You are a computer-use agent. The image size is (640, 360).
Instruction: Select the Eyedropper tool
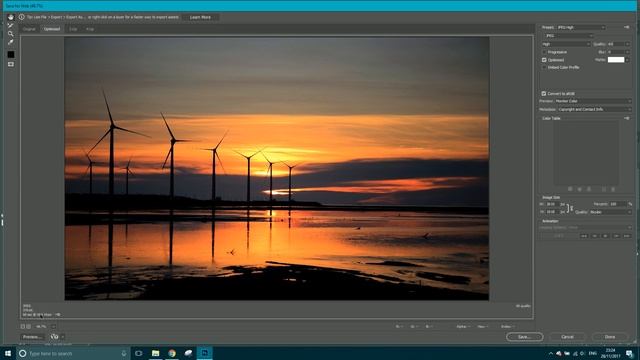pos(11,42)
